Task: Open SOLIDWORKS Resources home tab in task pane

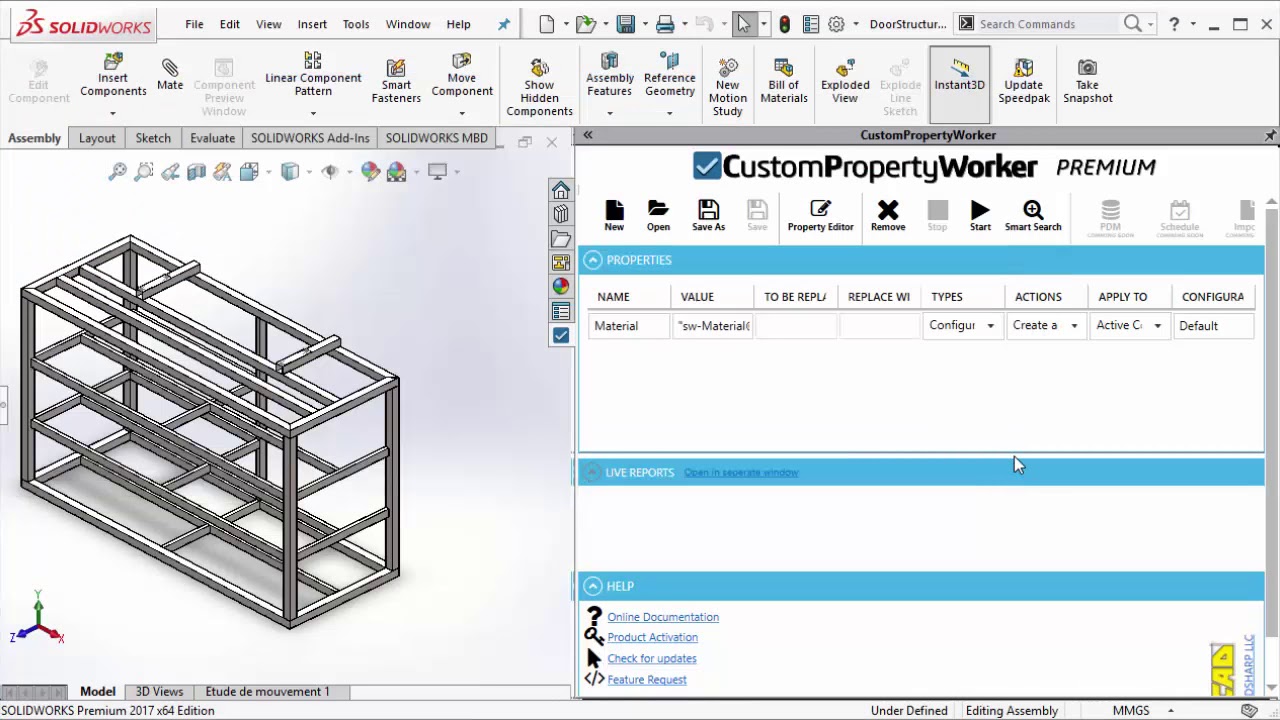Action: pos(561,190)
